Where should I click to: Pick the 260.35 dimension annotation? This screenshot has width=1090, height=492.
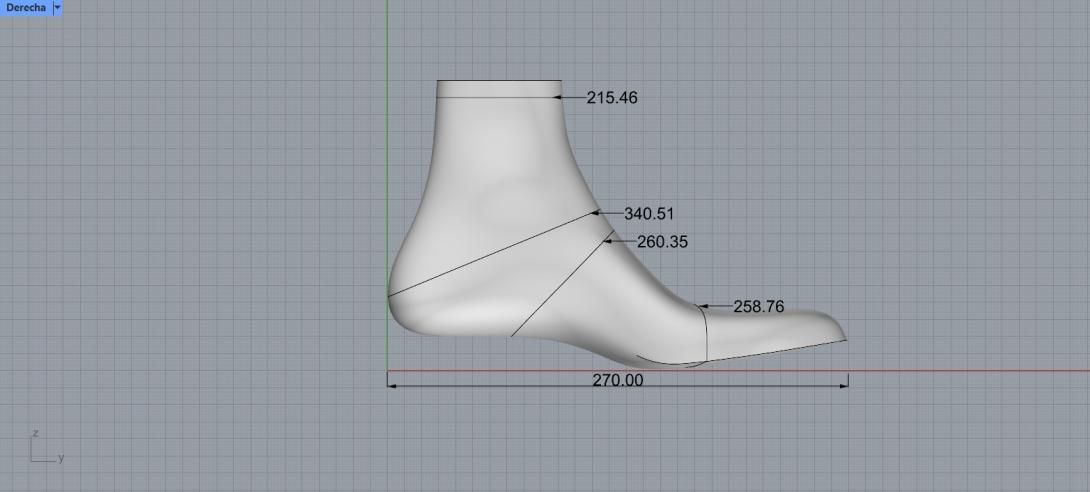(x=662, y=242)
